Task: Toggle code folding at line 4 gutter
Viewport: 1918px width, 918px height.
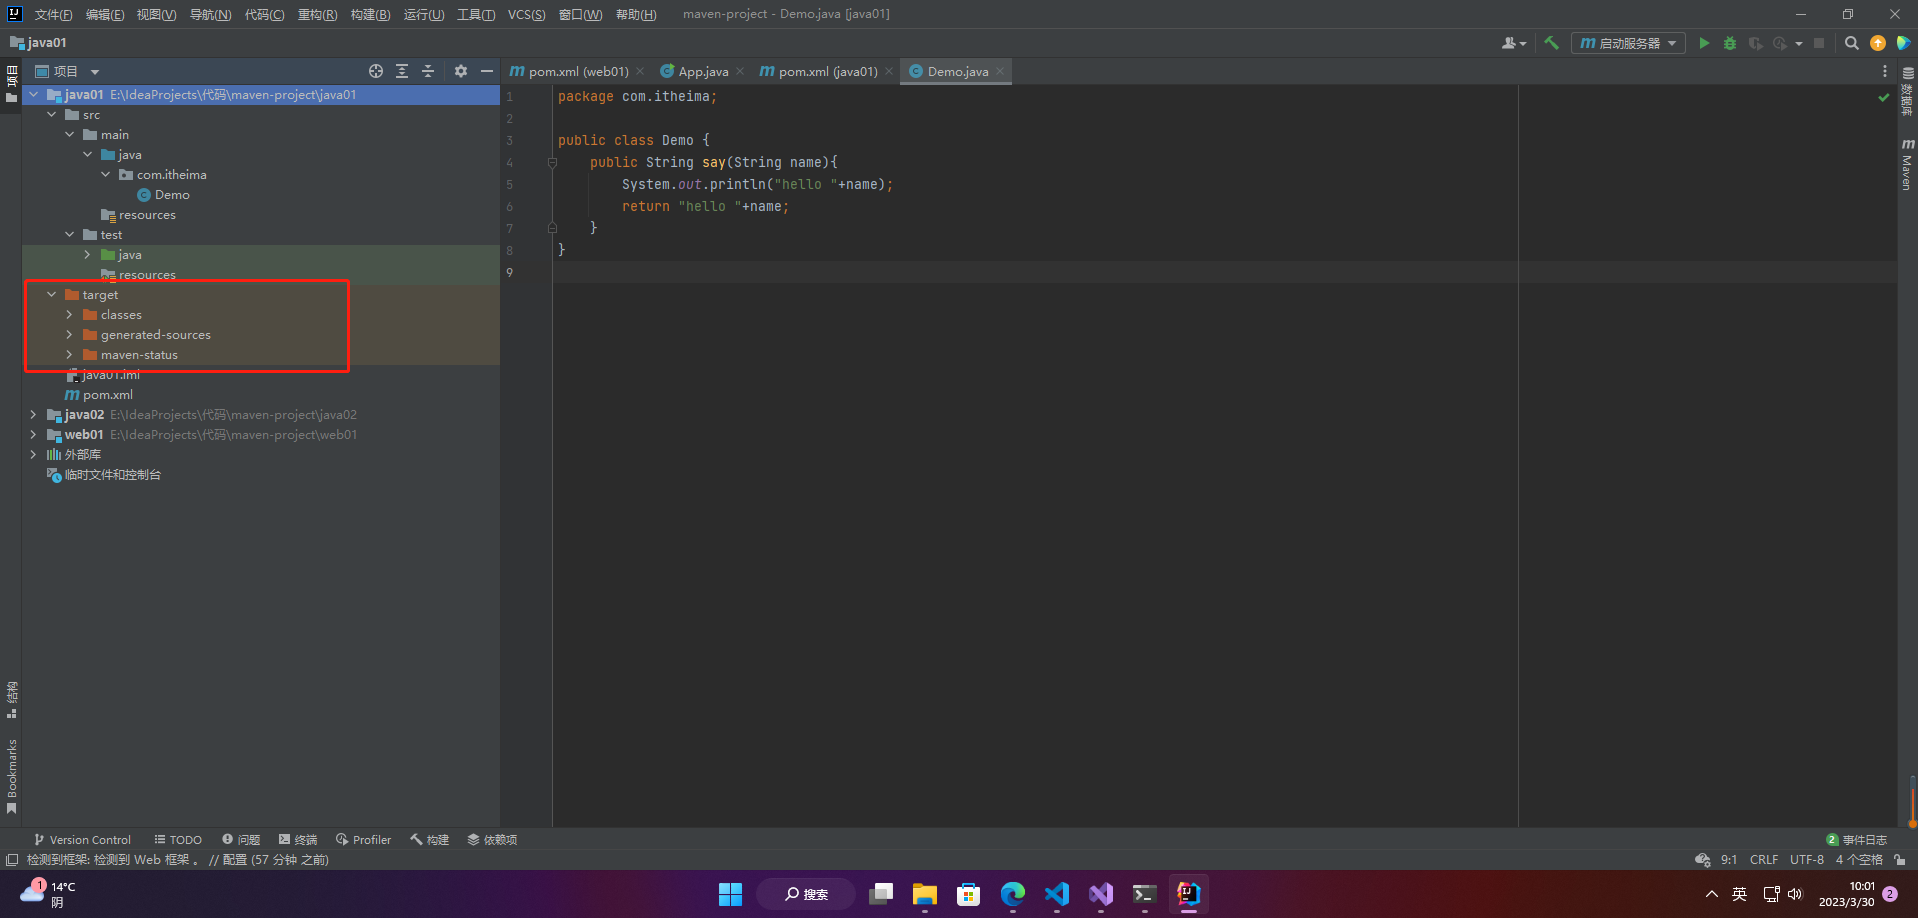Action: pos(552,162)
